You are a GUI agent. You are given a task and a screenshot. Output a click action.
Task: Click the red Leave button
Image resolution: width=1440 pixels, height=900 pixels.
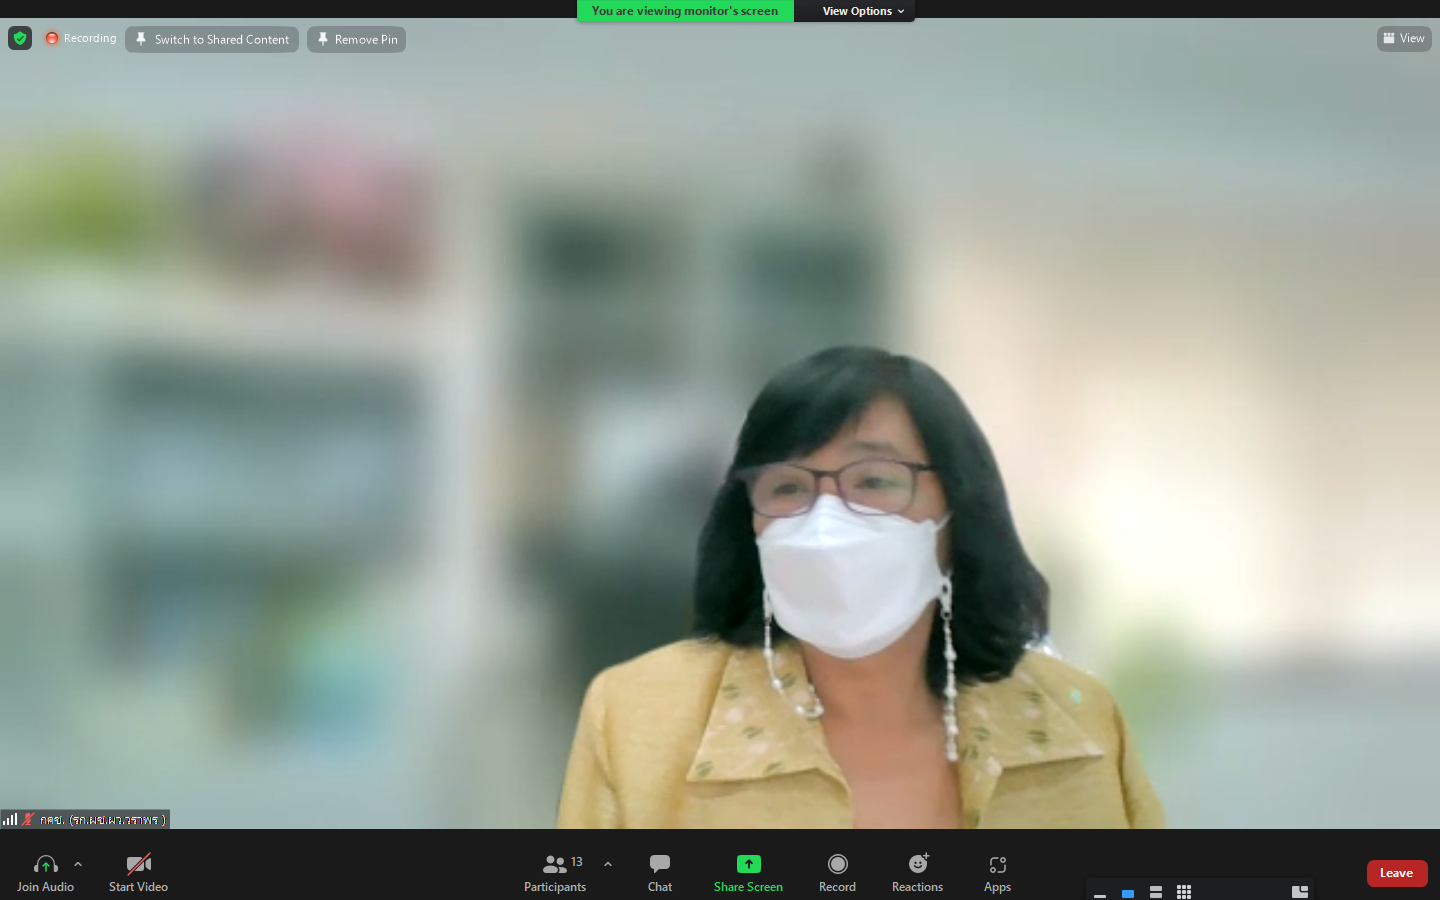pyautogui.click(x=1397, y=873)
